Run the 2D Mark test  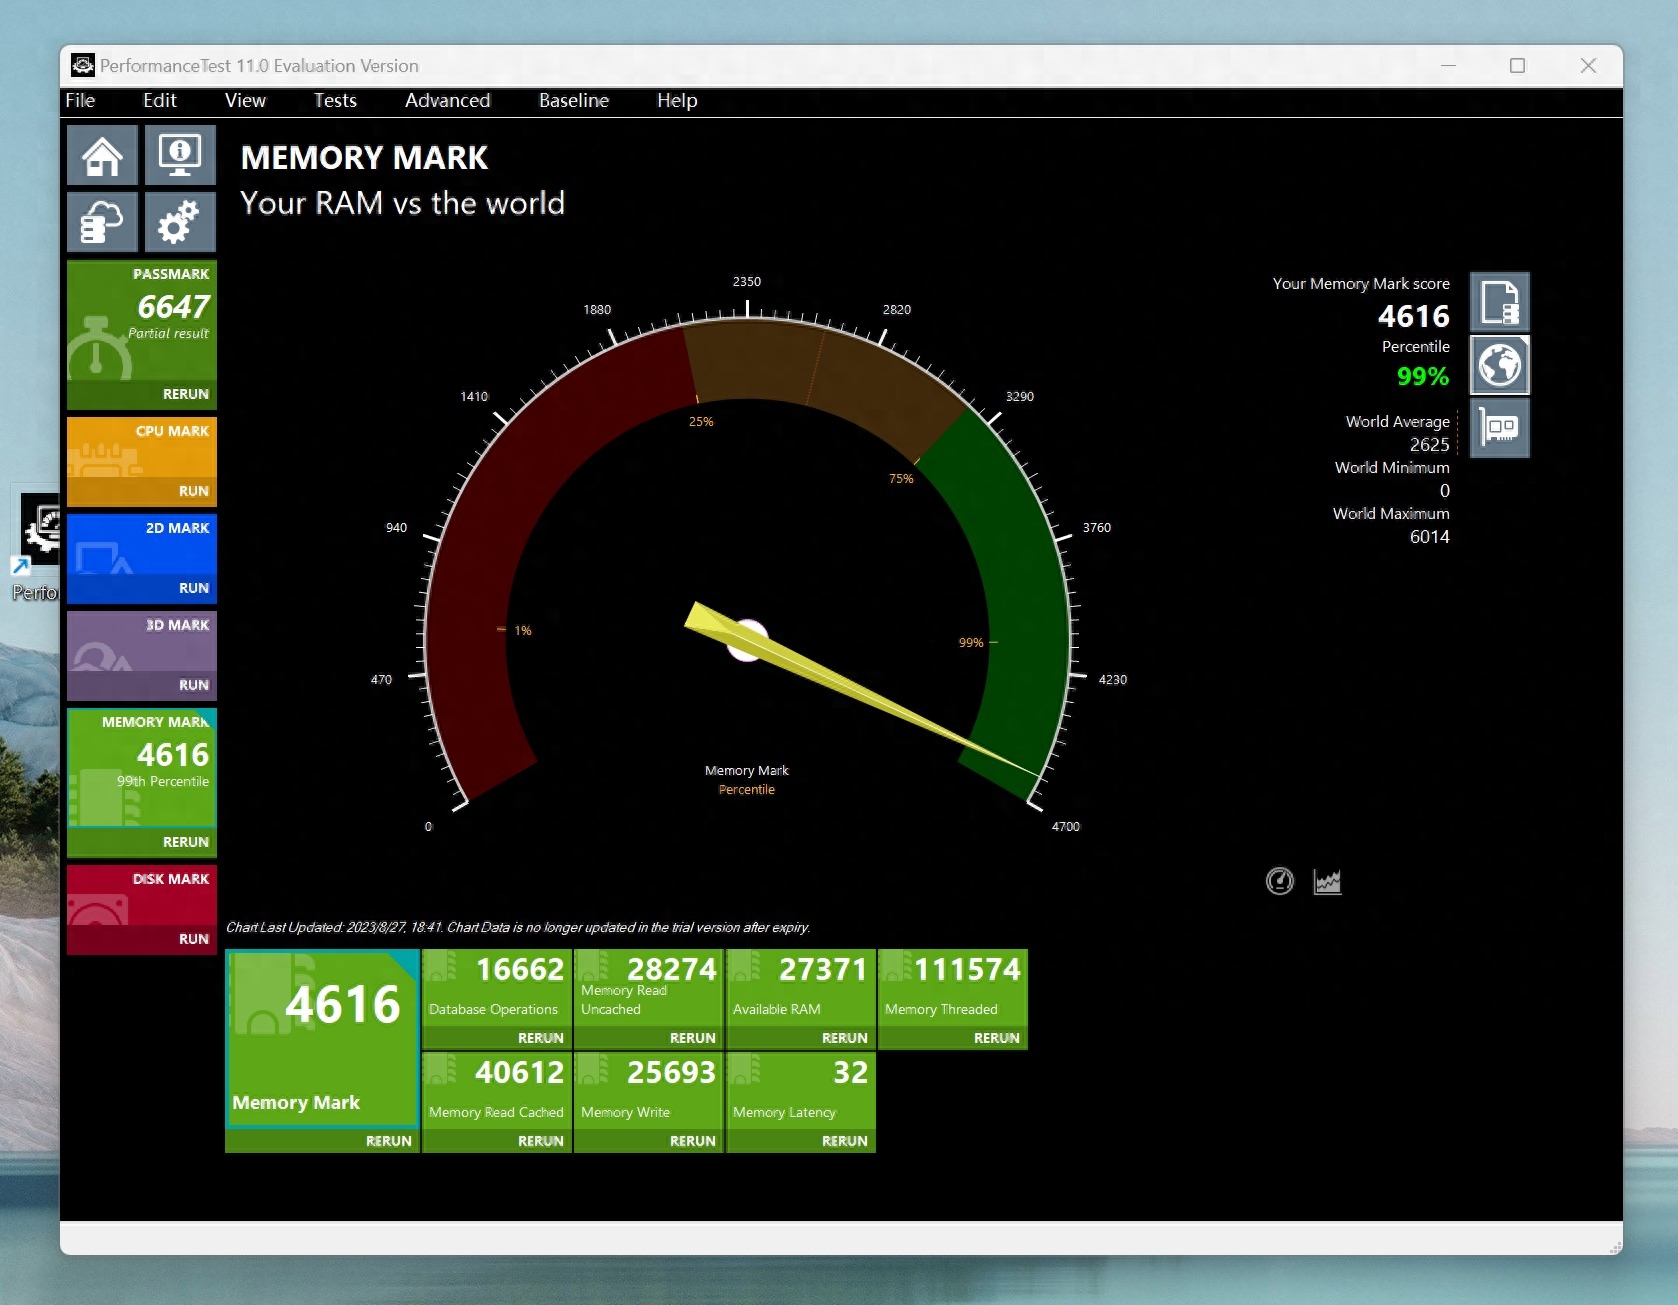[x=194, y=588]
